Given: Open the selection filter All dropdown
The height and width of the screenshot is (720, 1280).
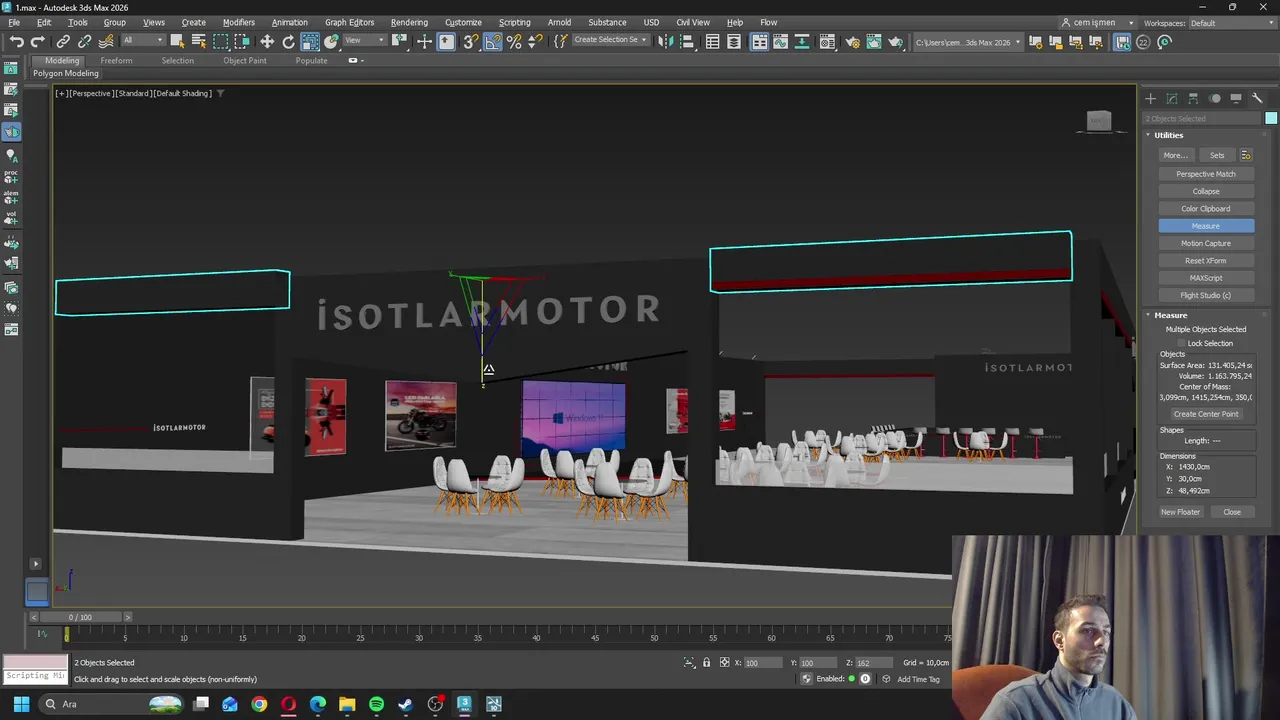Looking at the screenshot, I should (143, 41).
